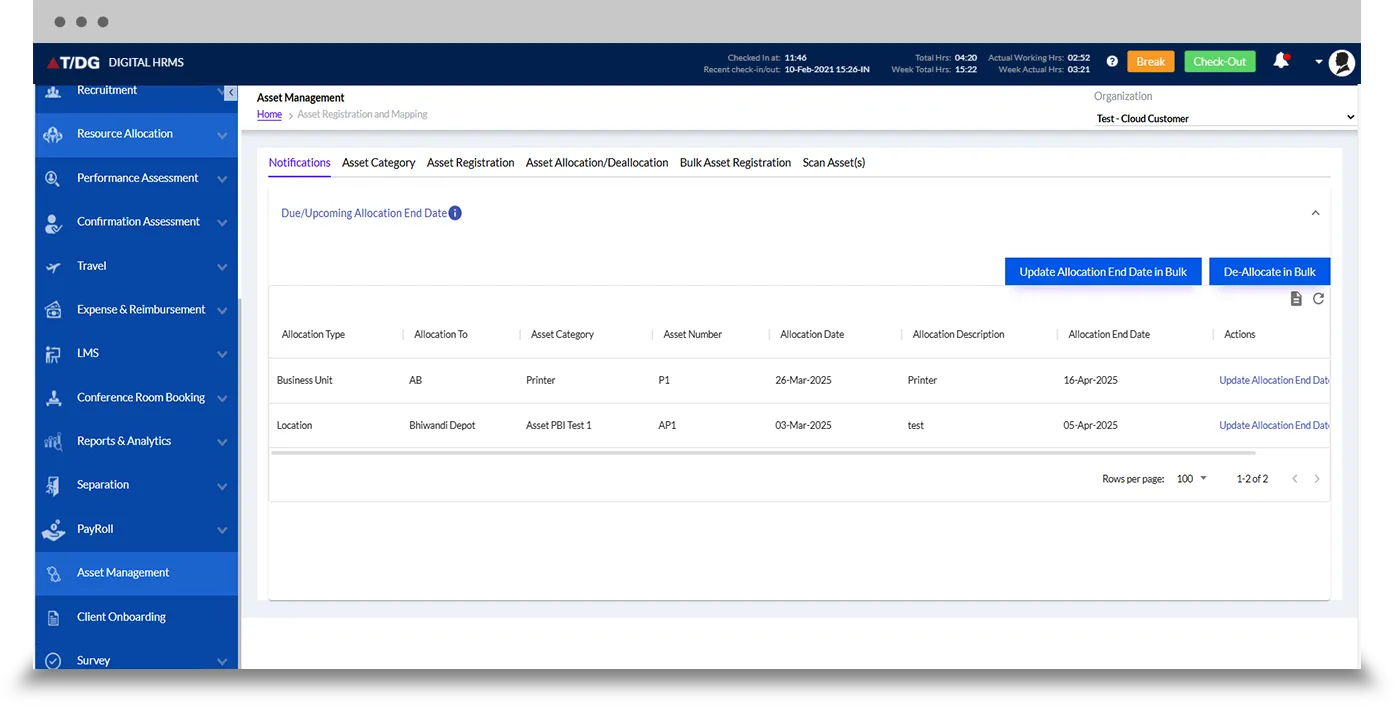Refresh the allocation table
Viewport: 1395px width, 706px height.
[1318, 299]
